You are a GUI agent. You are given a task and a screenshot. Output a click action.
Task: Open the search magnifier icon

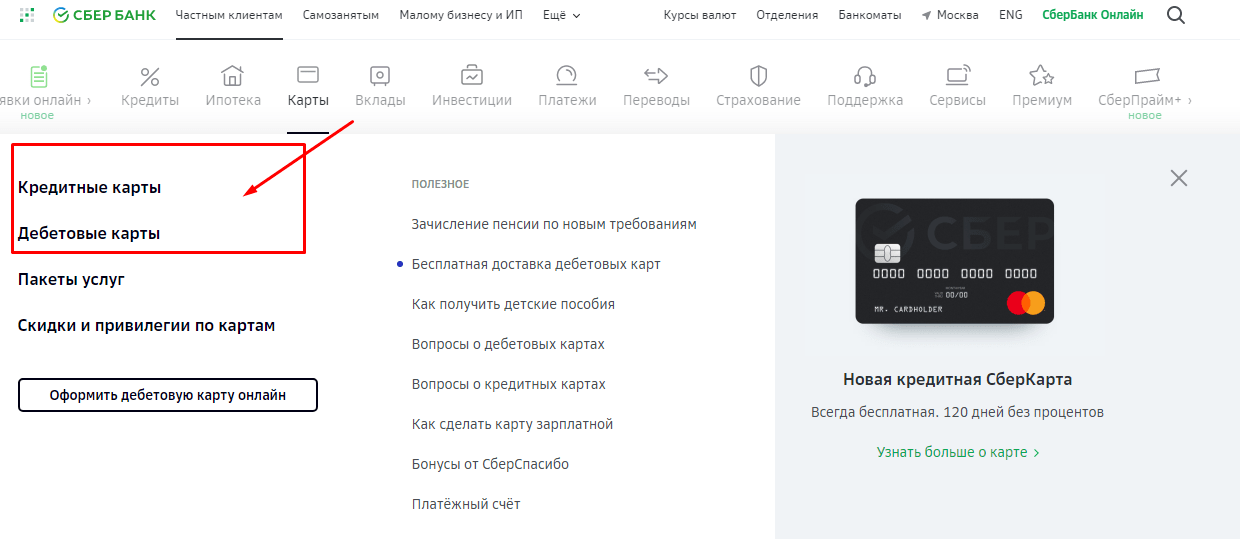1176,15
